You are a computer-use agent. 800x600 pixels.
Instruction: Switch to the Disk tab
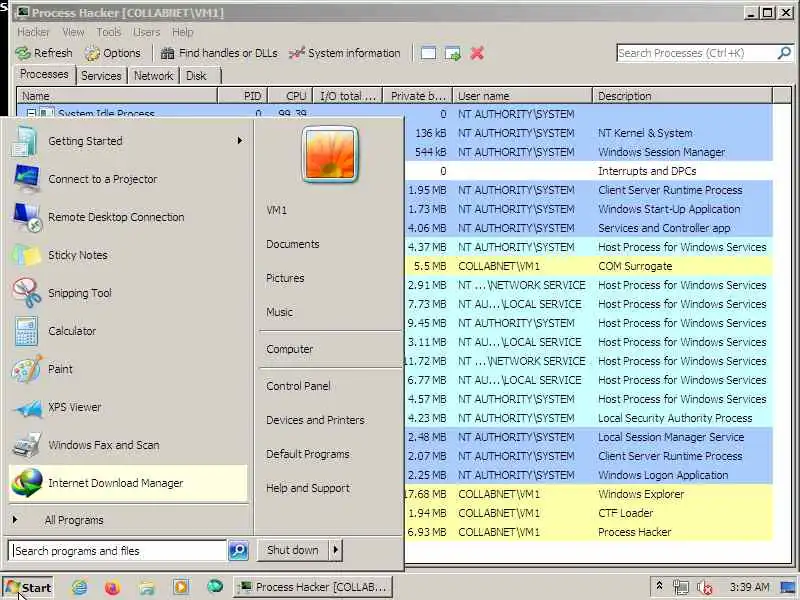pyautogui.click(x=196, y=76)
